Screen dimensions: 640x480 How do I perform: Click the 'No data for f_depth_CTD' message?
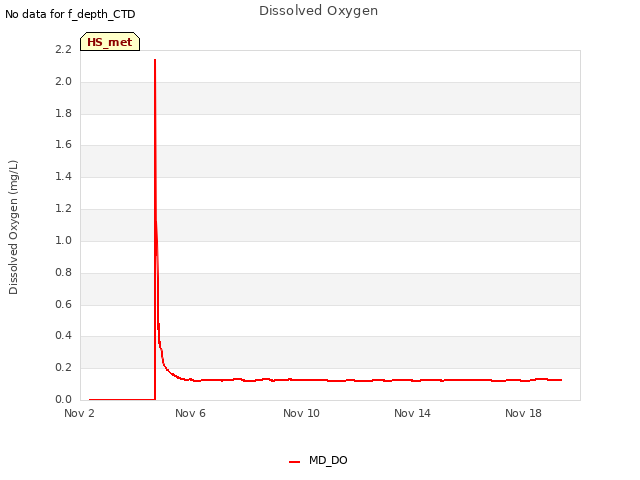pyautogui.click(x=70, y=14)
